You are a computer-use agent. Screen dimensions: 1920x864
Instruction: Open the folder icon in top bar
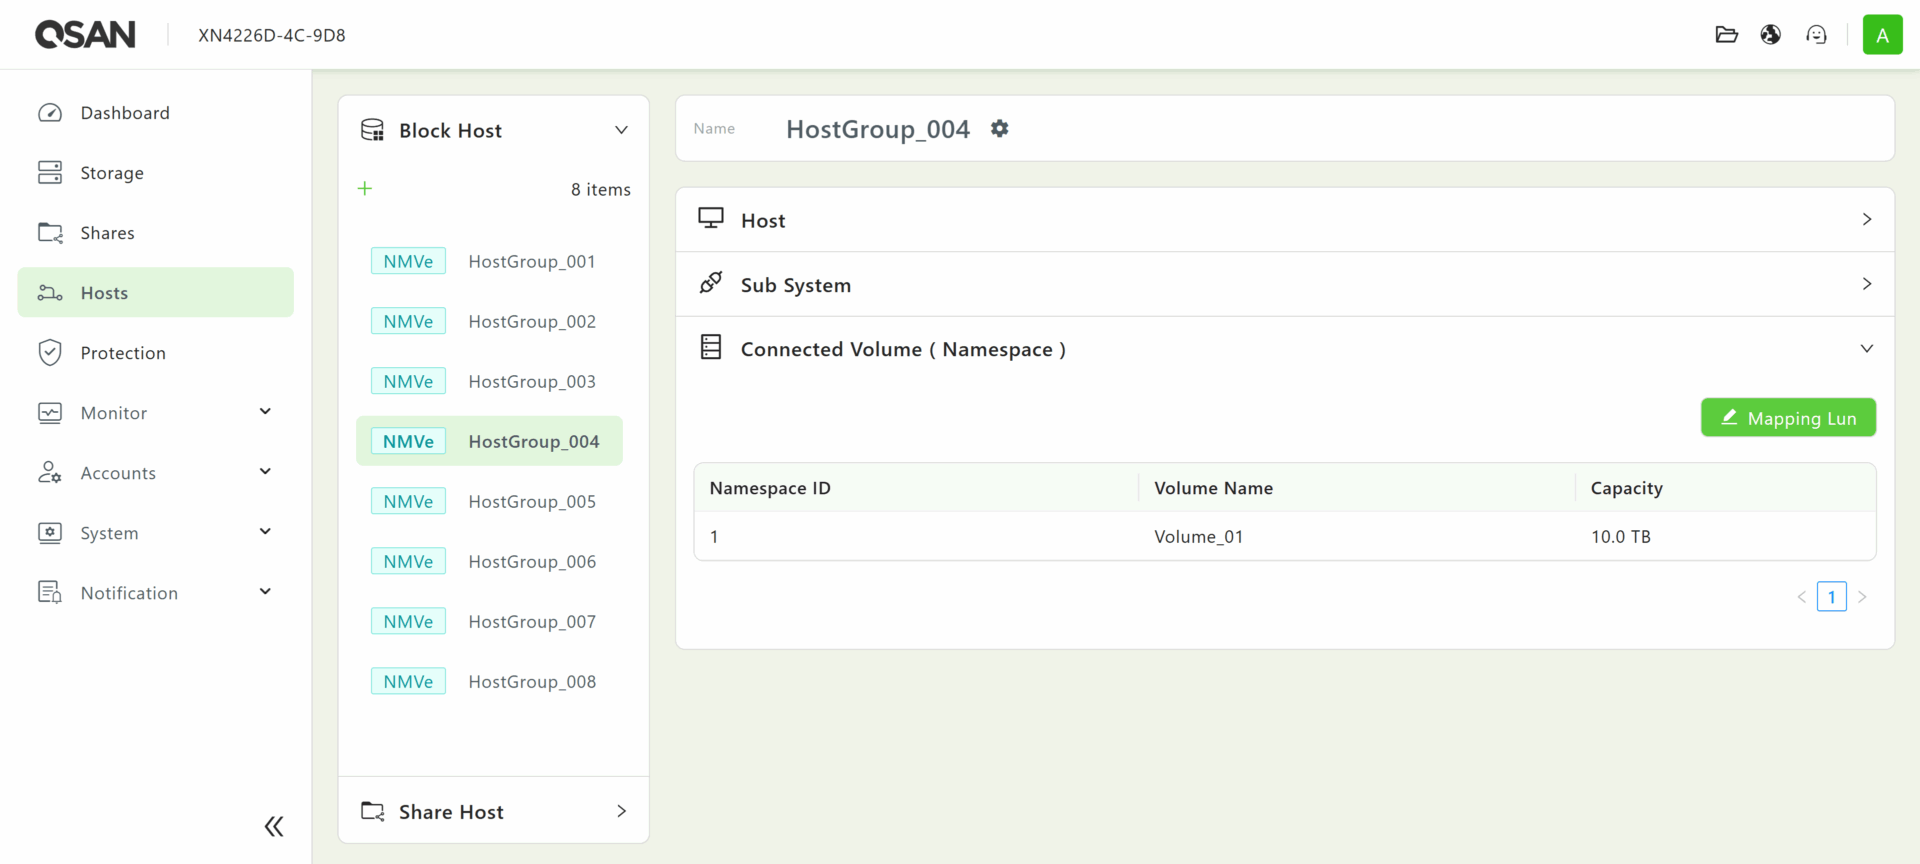[1726, 35]
